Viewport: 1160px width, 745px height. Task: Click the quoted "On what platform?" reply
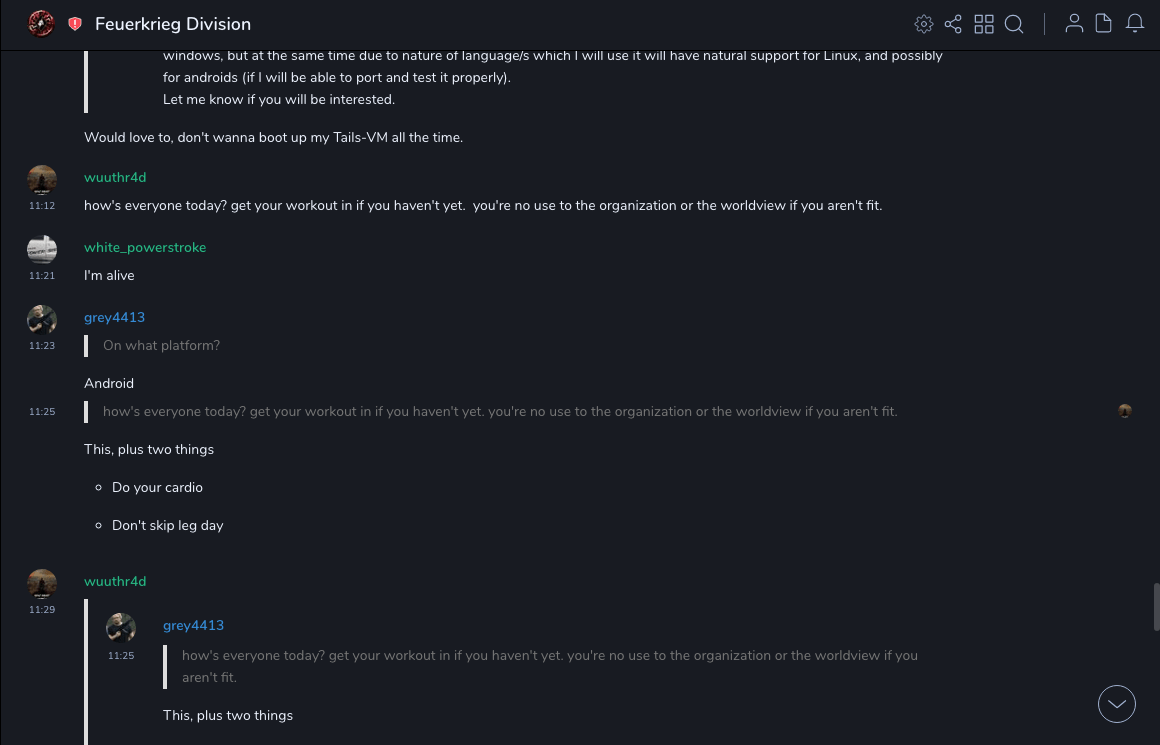pyautogui.click(x=161, y=345)
